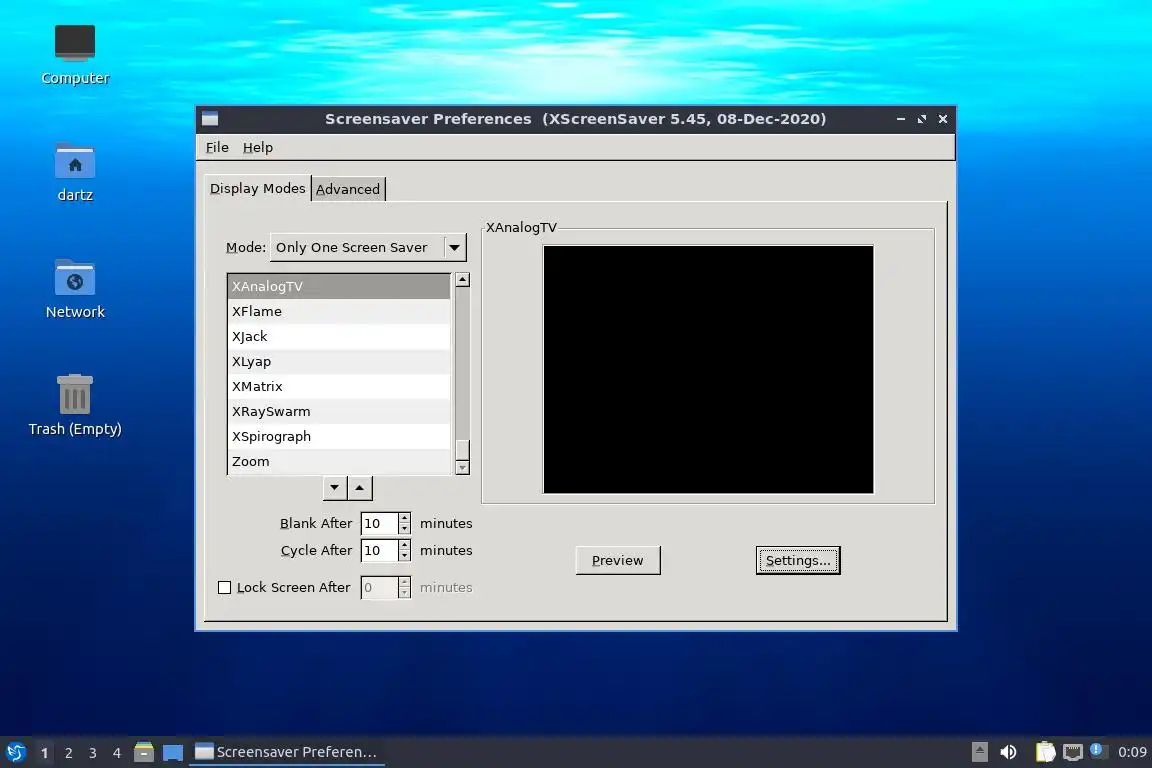
Task: Click the Preview button
Action: tap(618, 560)
